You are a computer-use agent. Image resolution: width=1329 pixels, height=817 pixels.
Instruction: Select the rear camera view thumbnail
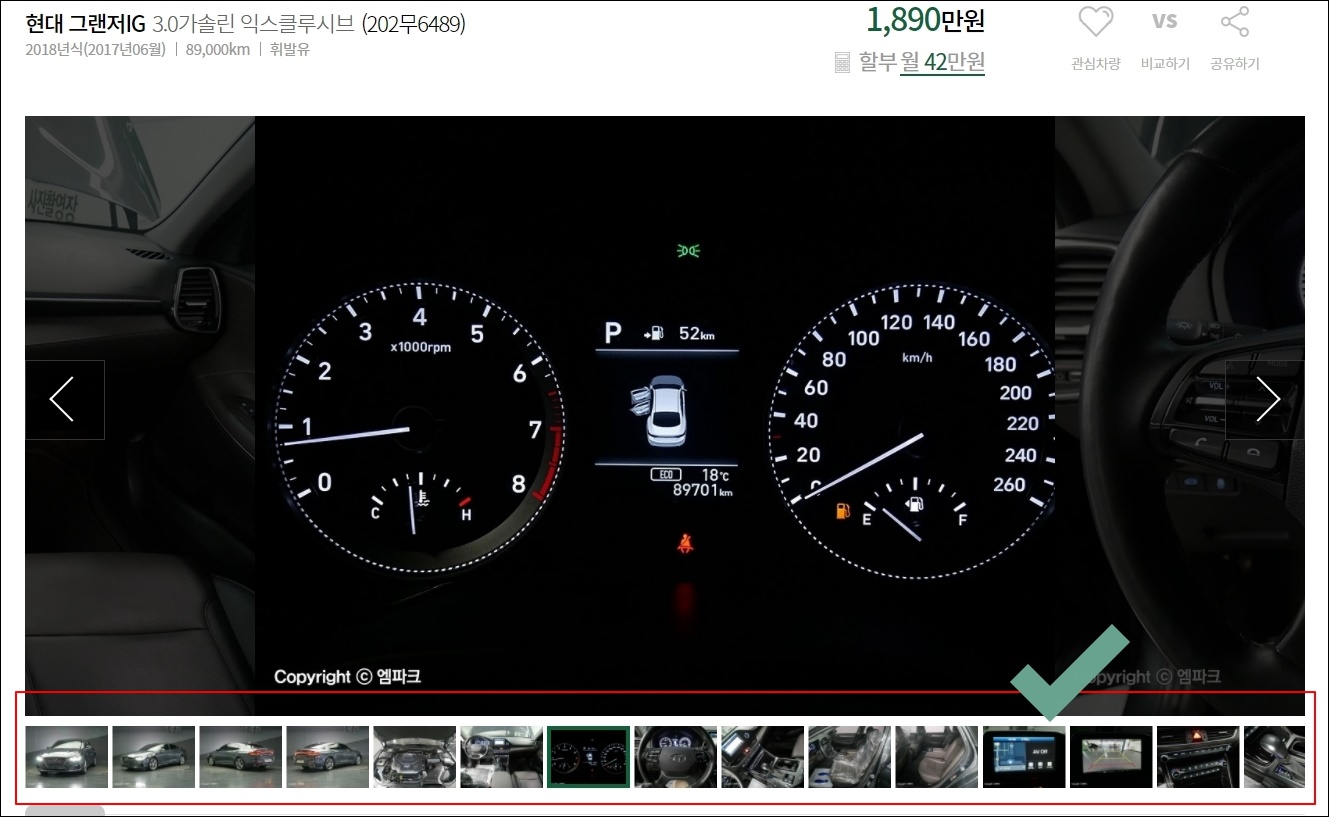(x=1111, y=757)
